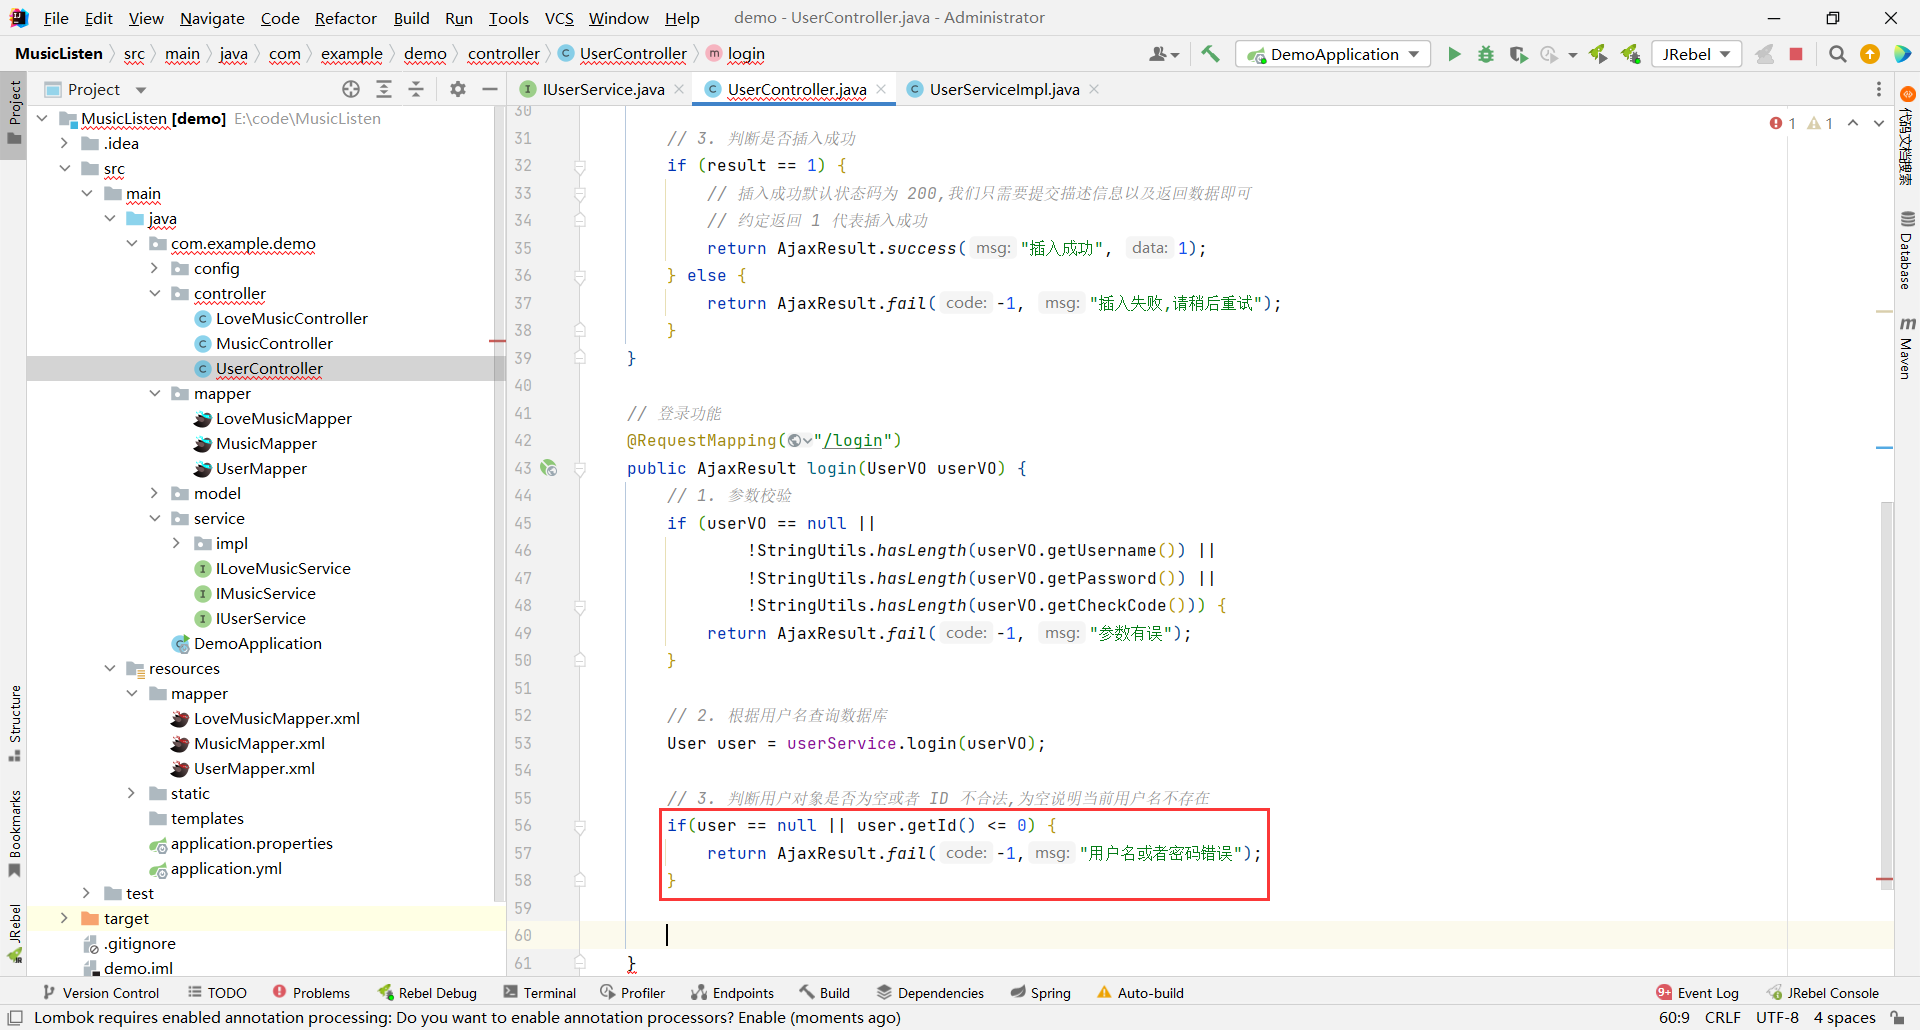
Task: Click the Debug bug icon
Action: point(1486,54)
